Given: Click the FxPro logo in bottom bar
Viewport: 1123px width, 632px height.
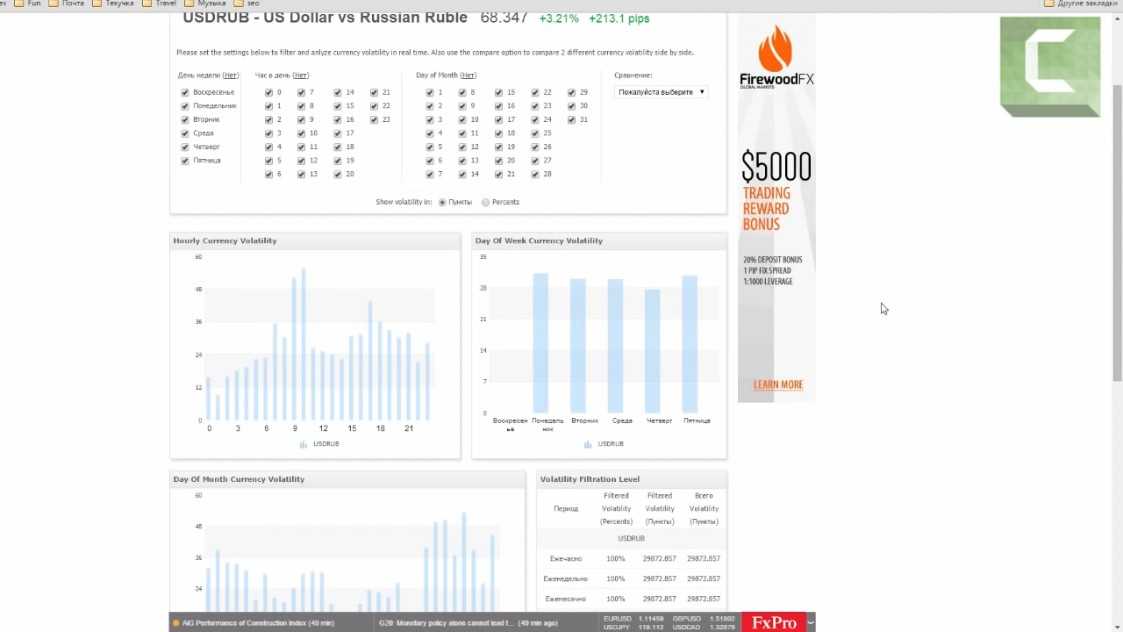Looking at the screenshot, I should [x=775, y=623].
